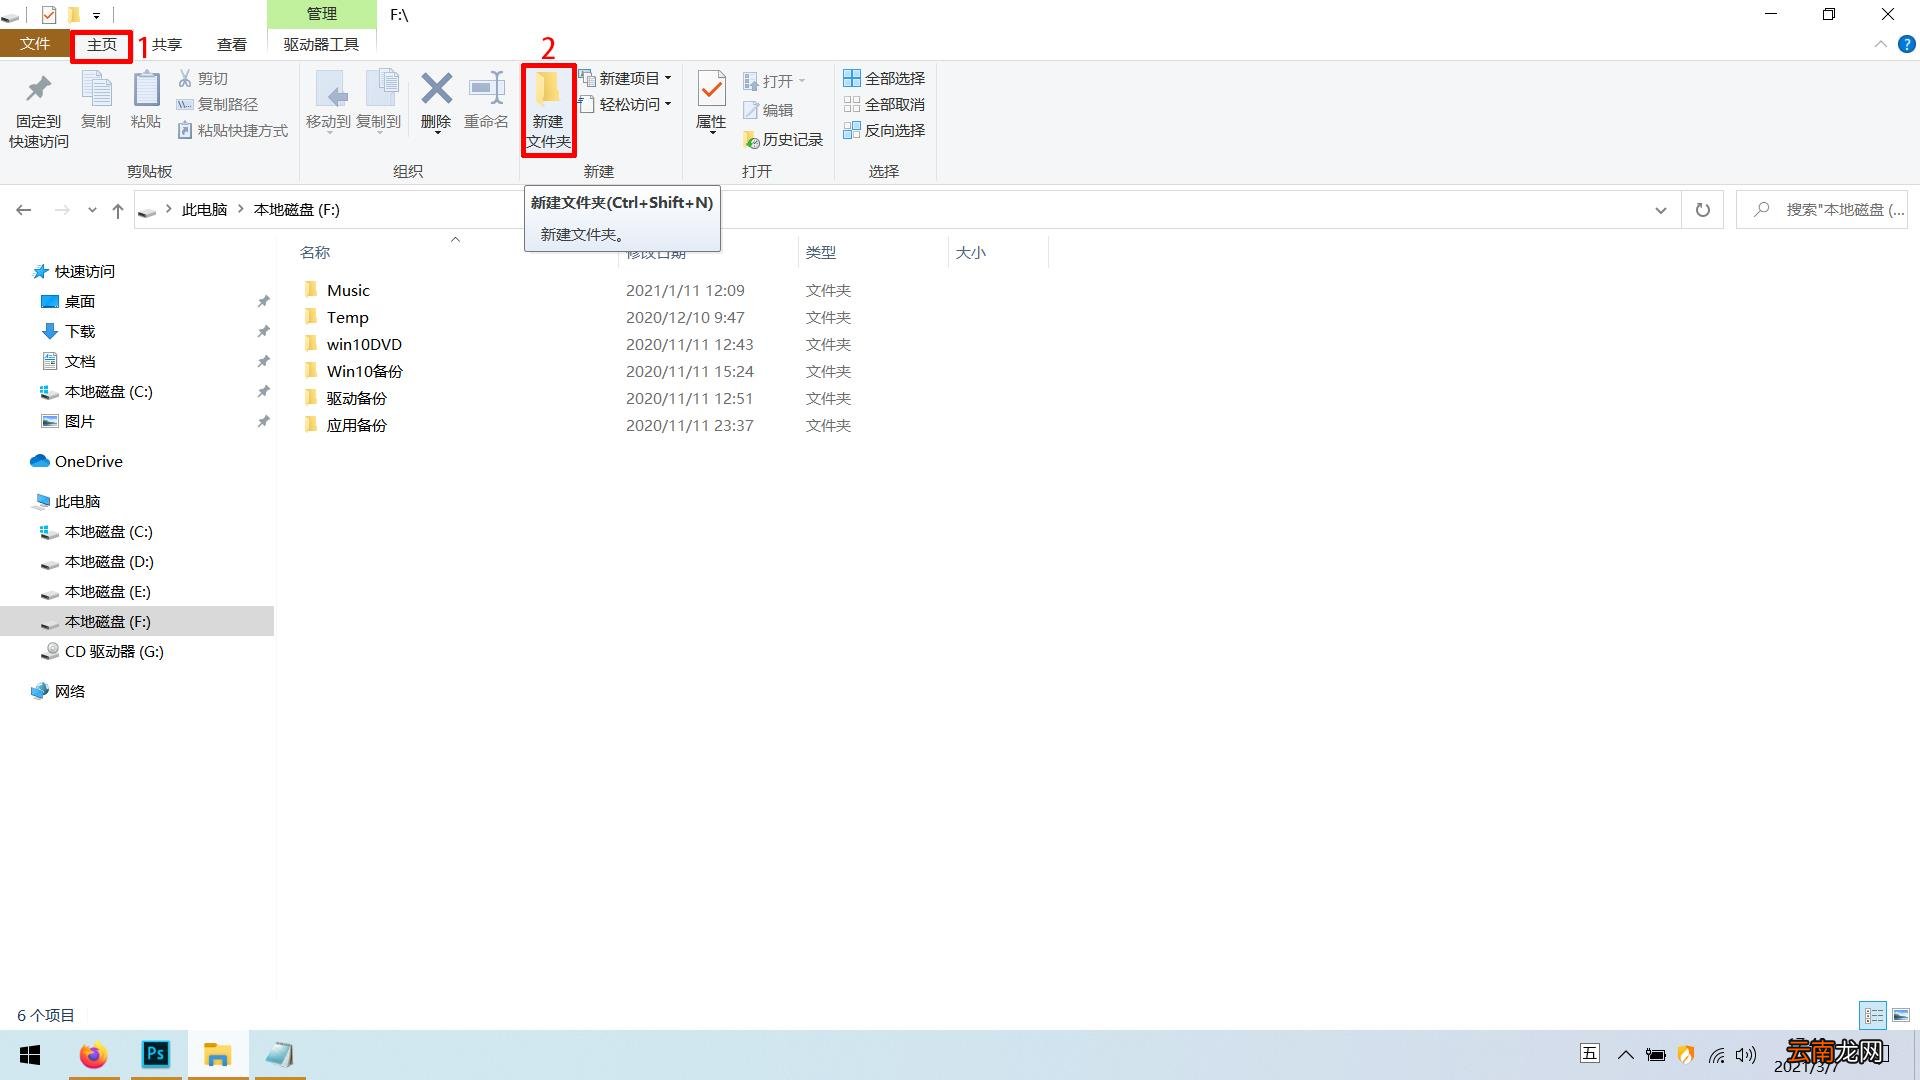Expand the address bar history dropdown

coord(1660,210)
